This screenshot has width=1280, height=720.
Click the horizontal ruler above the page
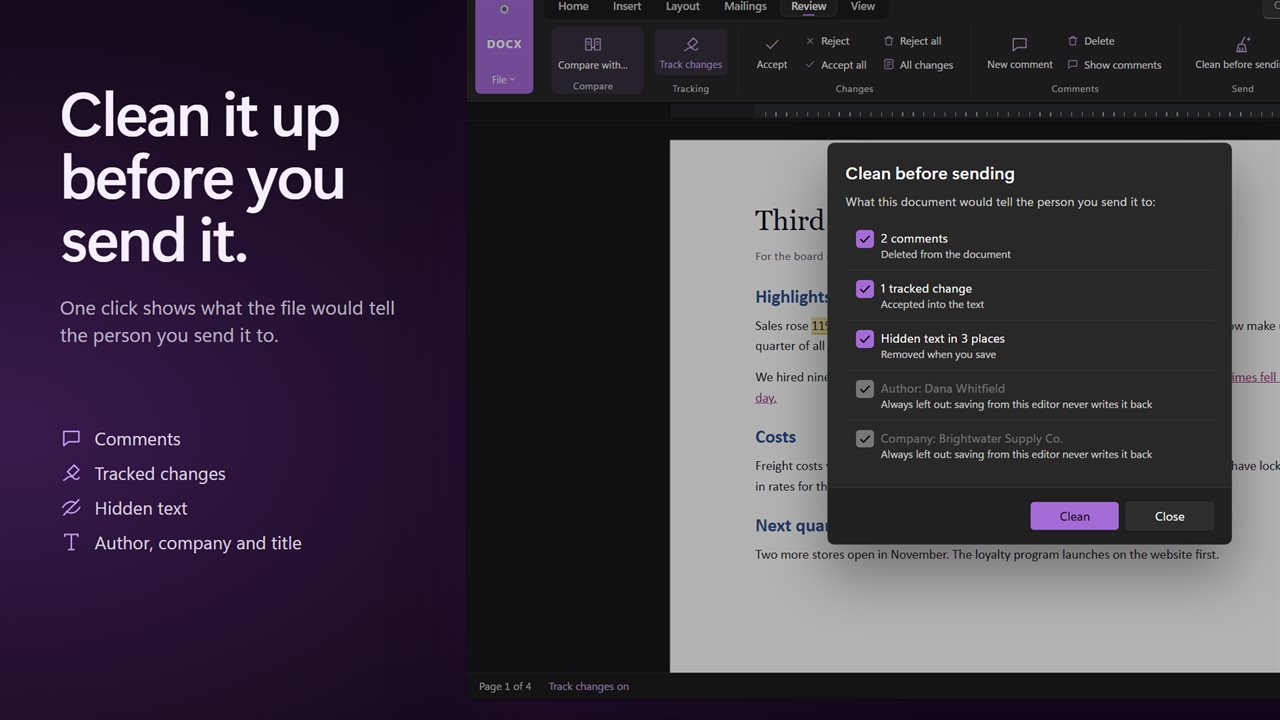(x=975, y=113)
